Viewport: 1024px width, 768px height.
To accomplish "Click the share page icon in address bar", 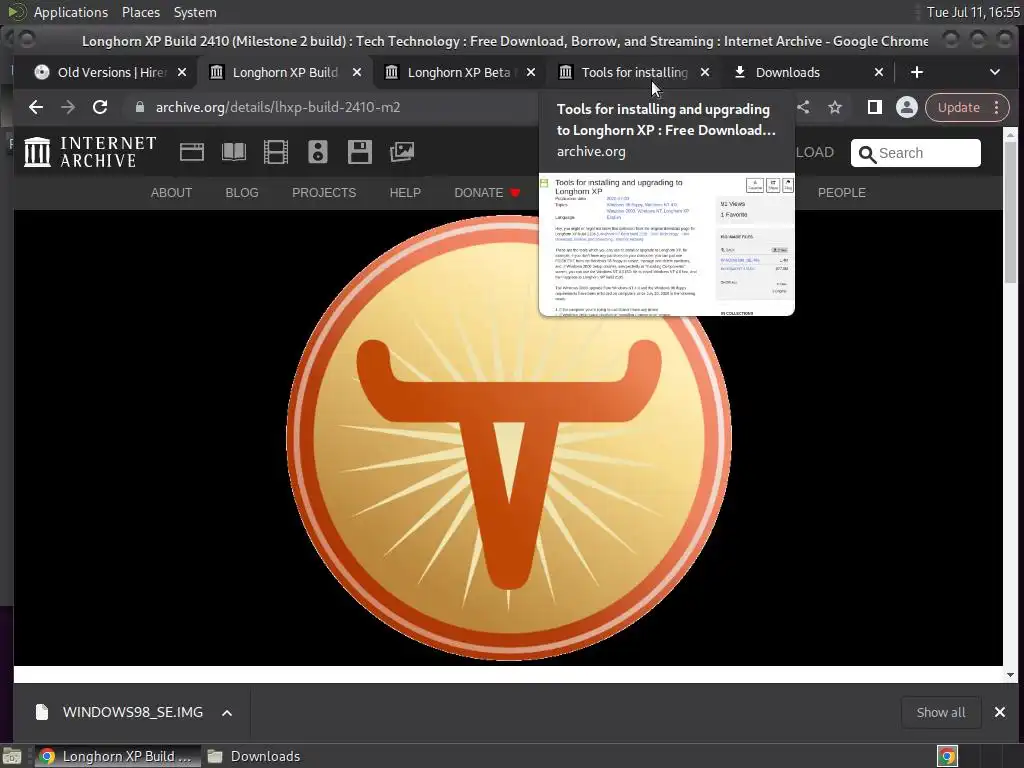I will coord(803,107).
